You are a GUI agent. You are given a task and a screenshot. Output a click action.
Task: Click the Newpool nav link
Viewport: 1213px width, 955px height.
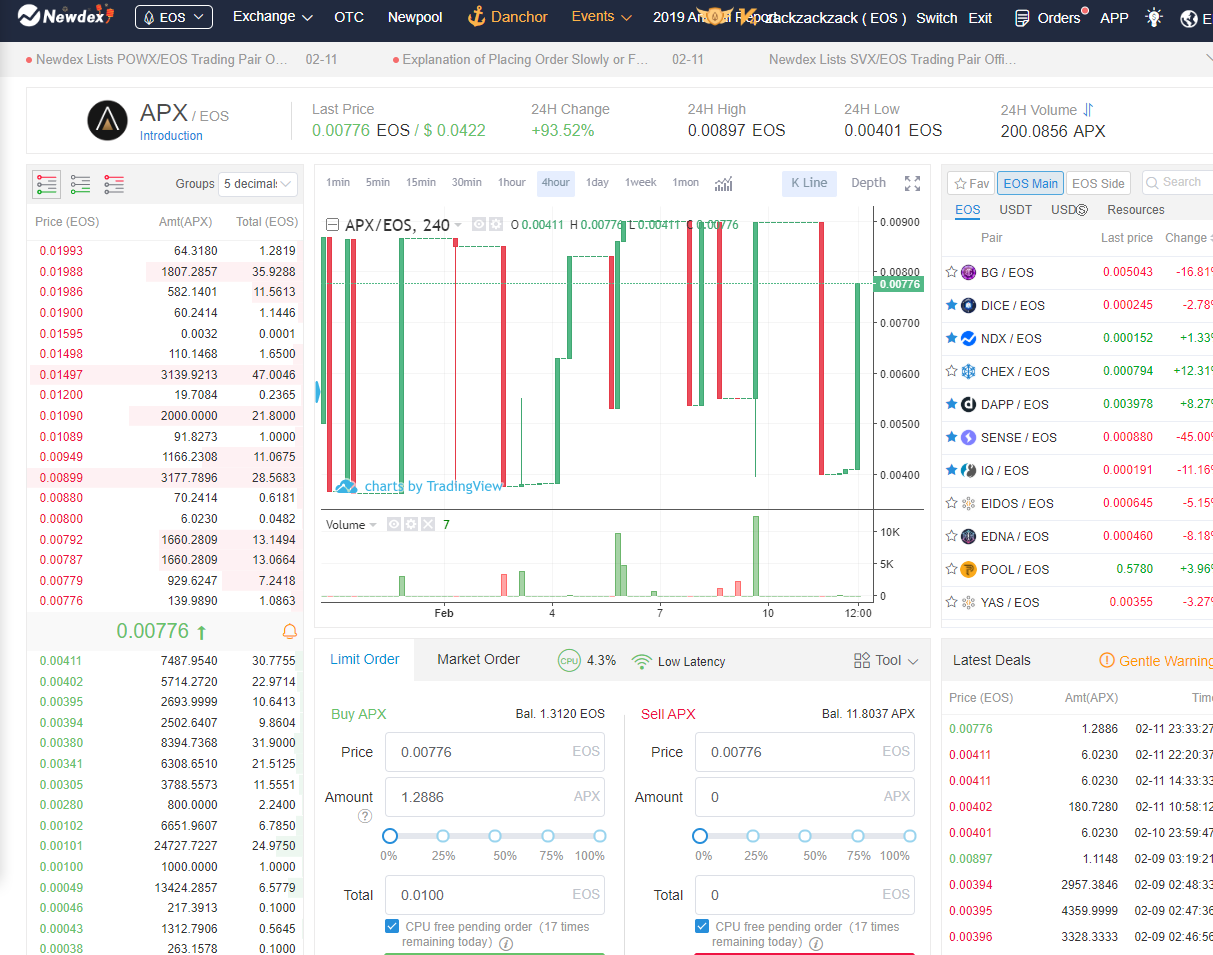pyautogui.click(x=415, y=17)
